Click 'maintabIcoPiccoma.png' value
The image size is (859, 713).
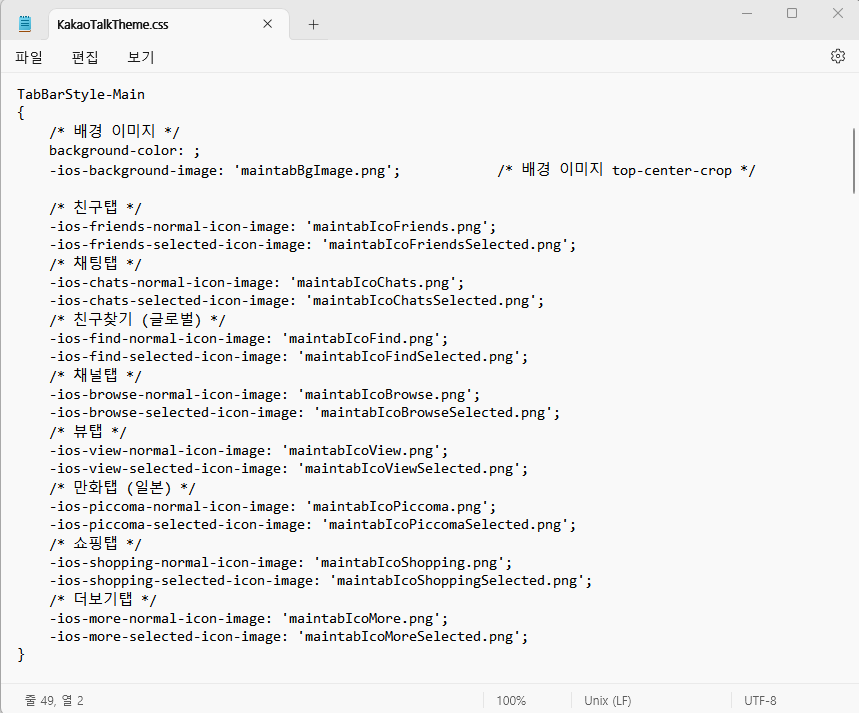click(400, 506)
